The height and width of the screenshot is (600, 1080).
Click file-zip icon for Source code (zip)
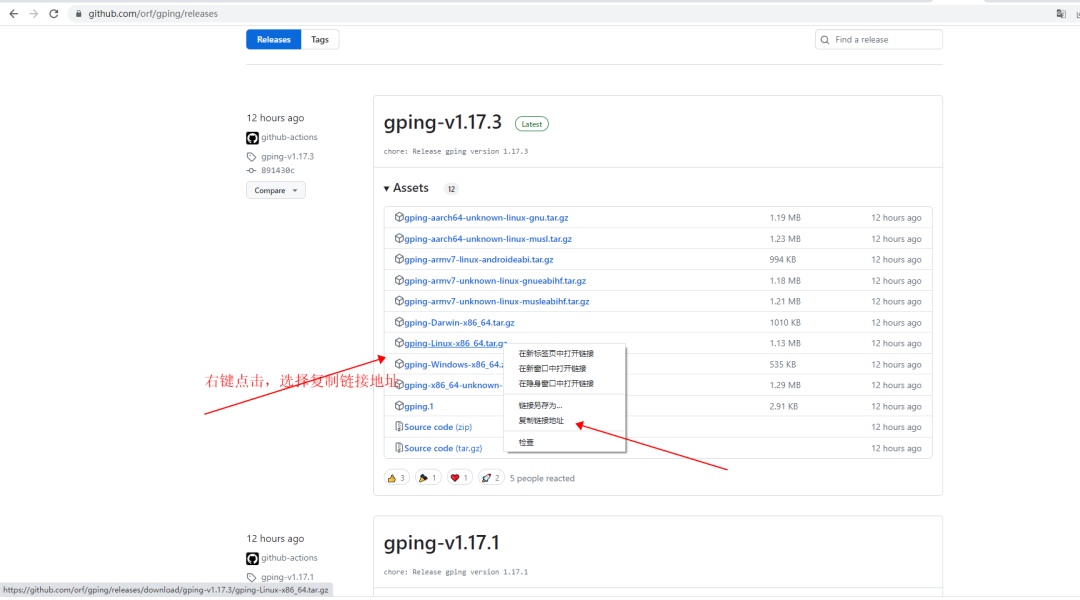click(399, 427)
